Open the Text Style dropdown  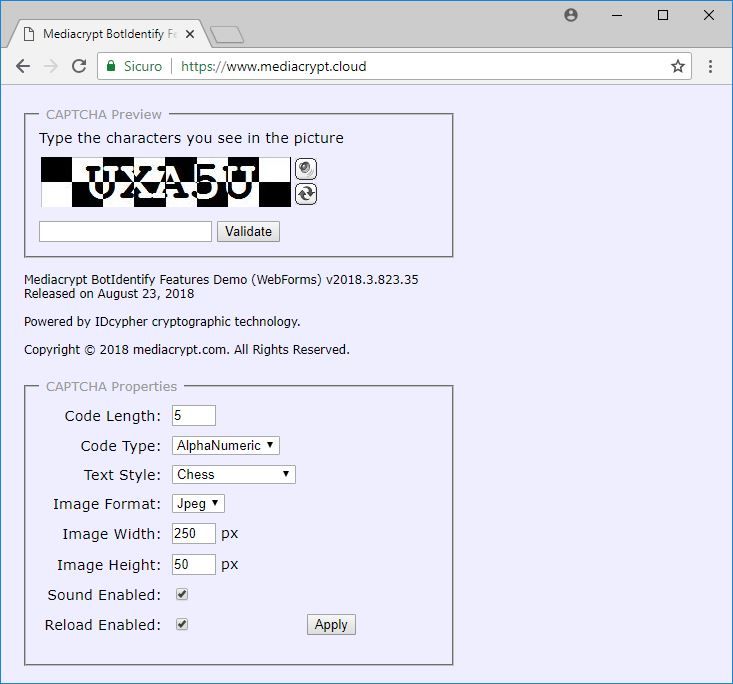(x=234, y=475)
